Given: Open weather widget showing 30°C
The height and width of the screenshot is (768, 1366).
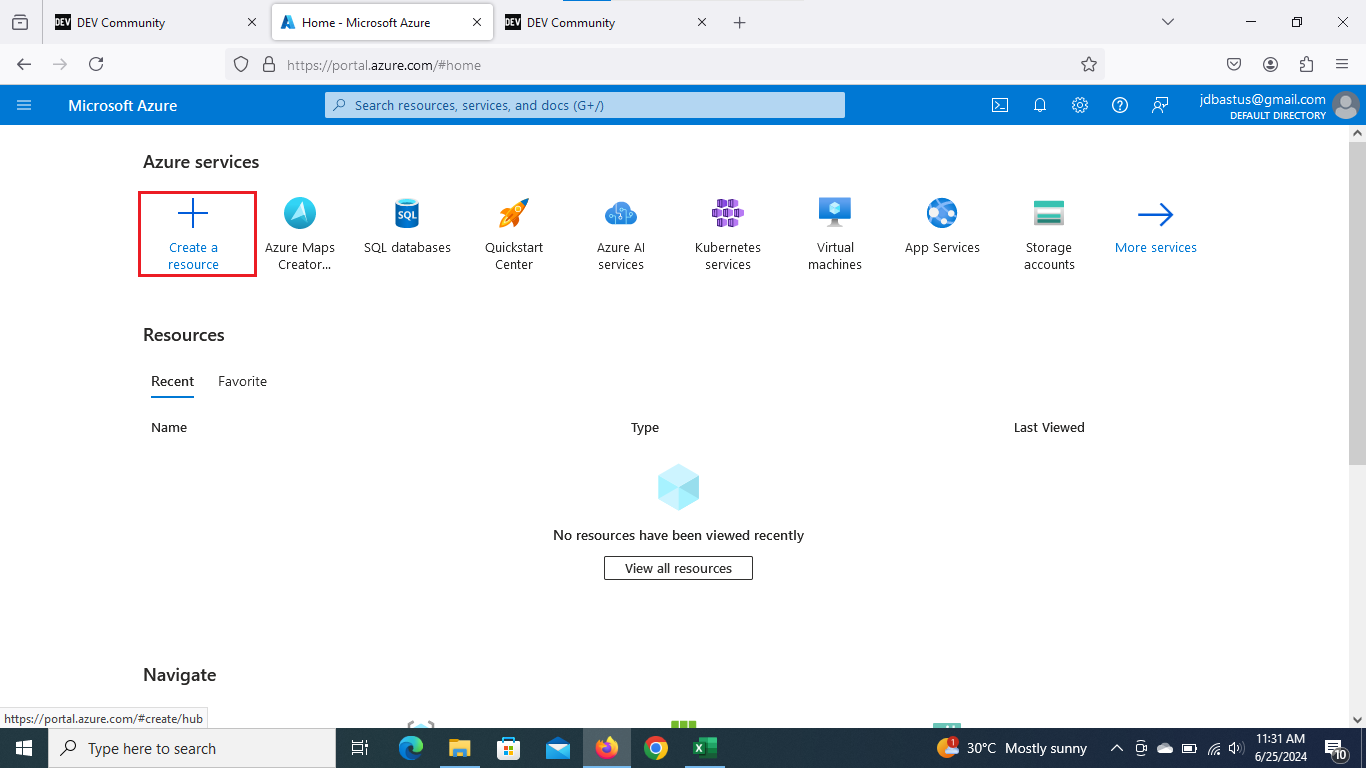Looking at the screenshot, I should pos(1012,748).
